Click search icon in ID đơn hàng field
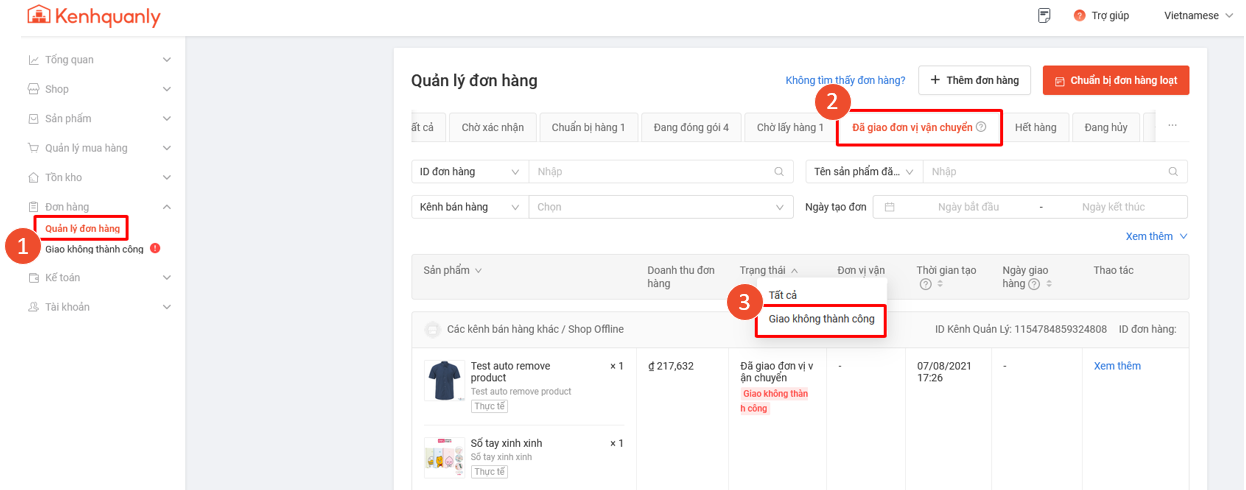Viewport: 1246px width, 490px height. (x=779, y=172)
